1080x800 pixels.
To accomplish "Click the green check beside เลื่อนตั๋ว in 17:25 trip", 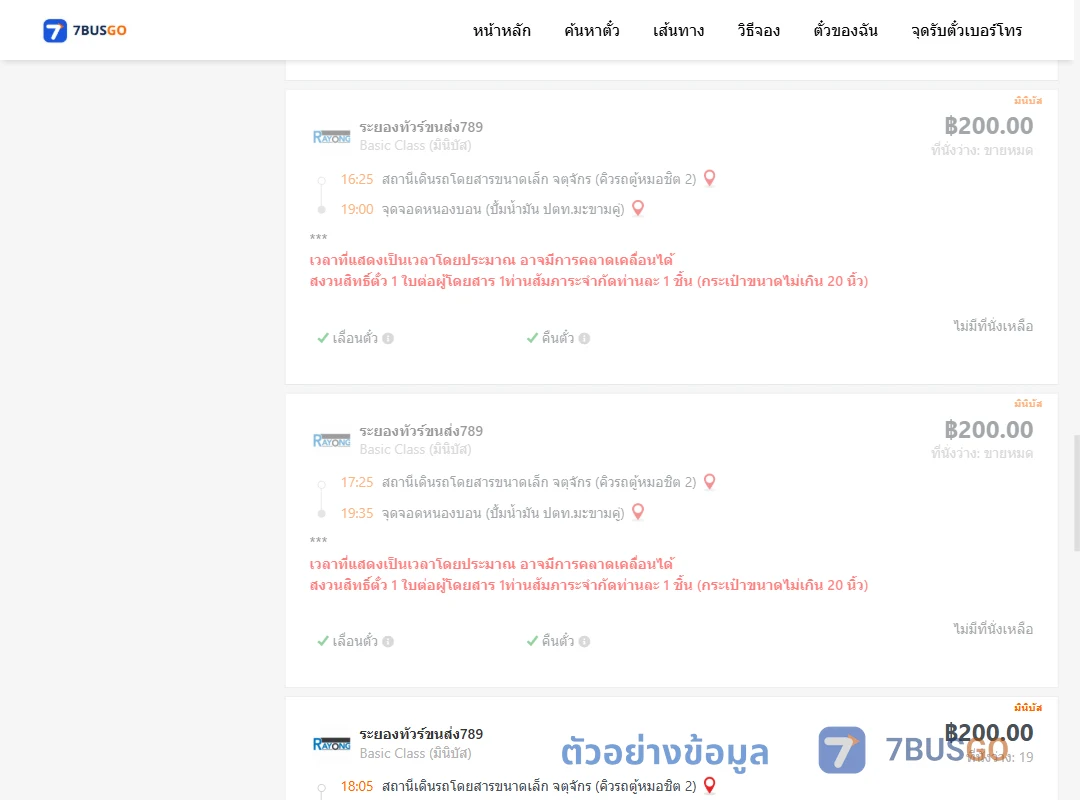I will [322, 641].
